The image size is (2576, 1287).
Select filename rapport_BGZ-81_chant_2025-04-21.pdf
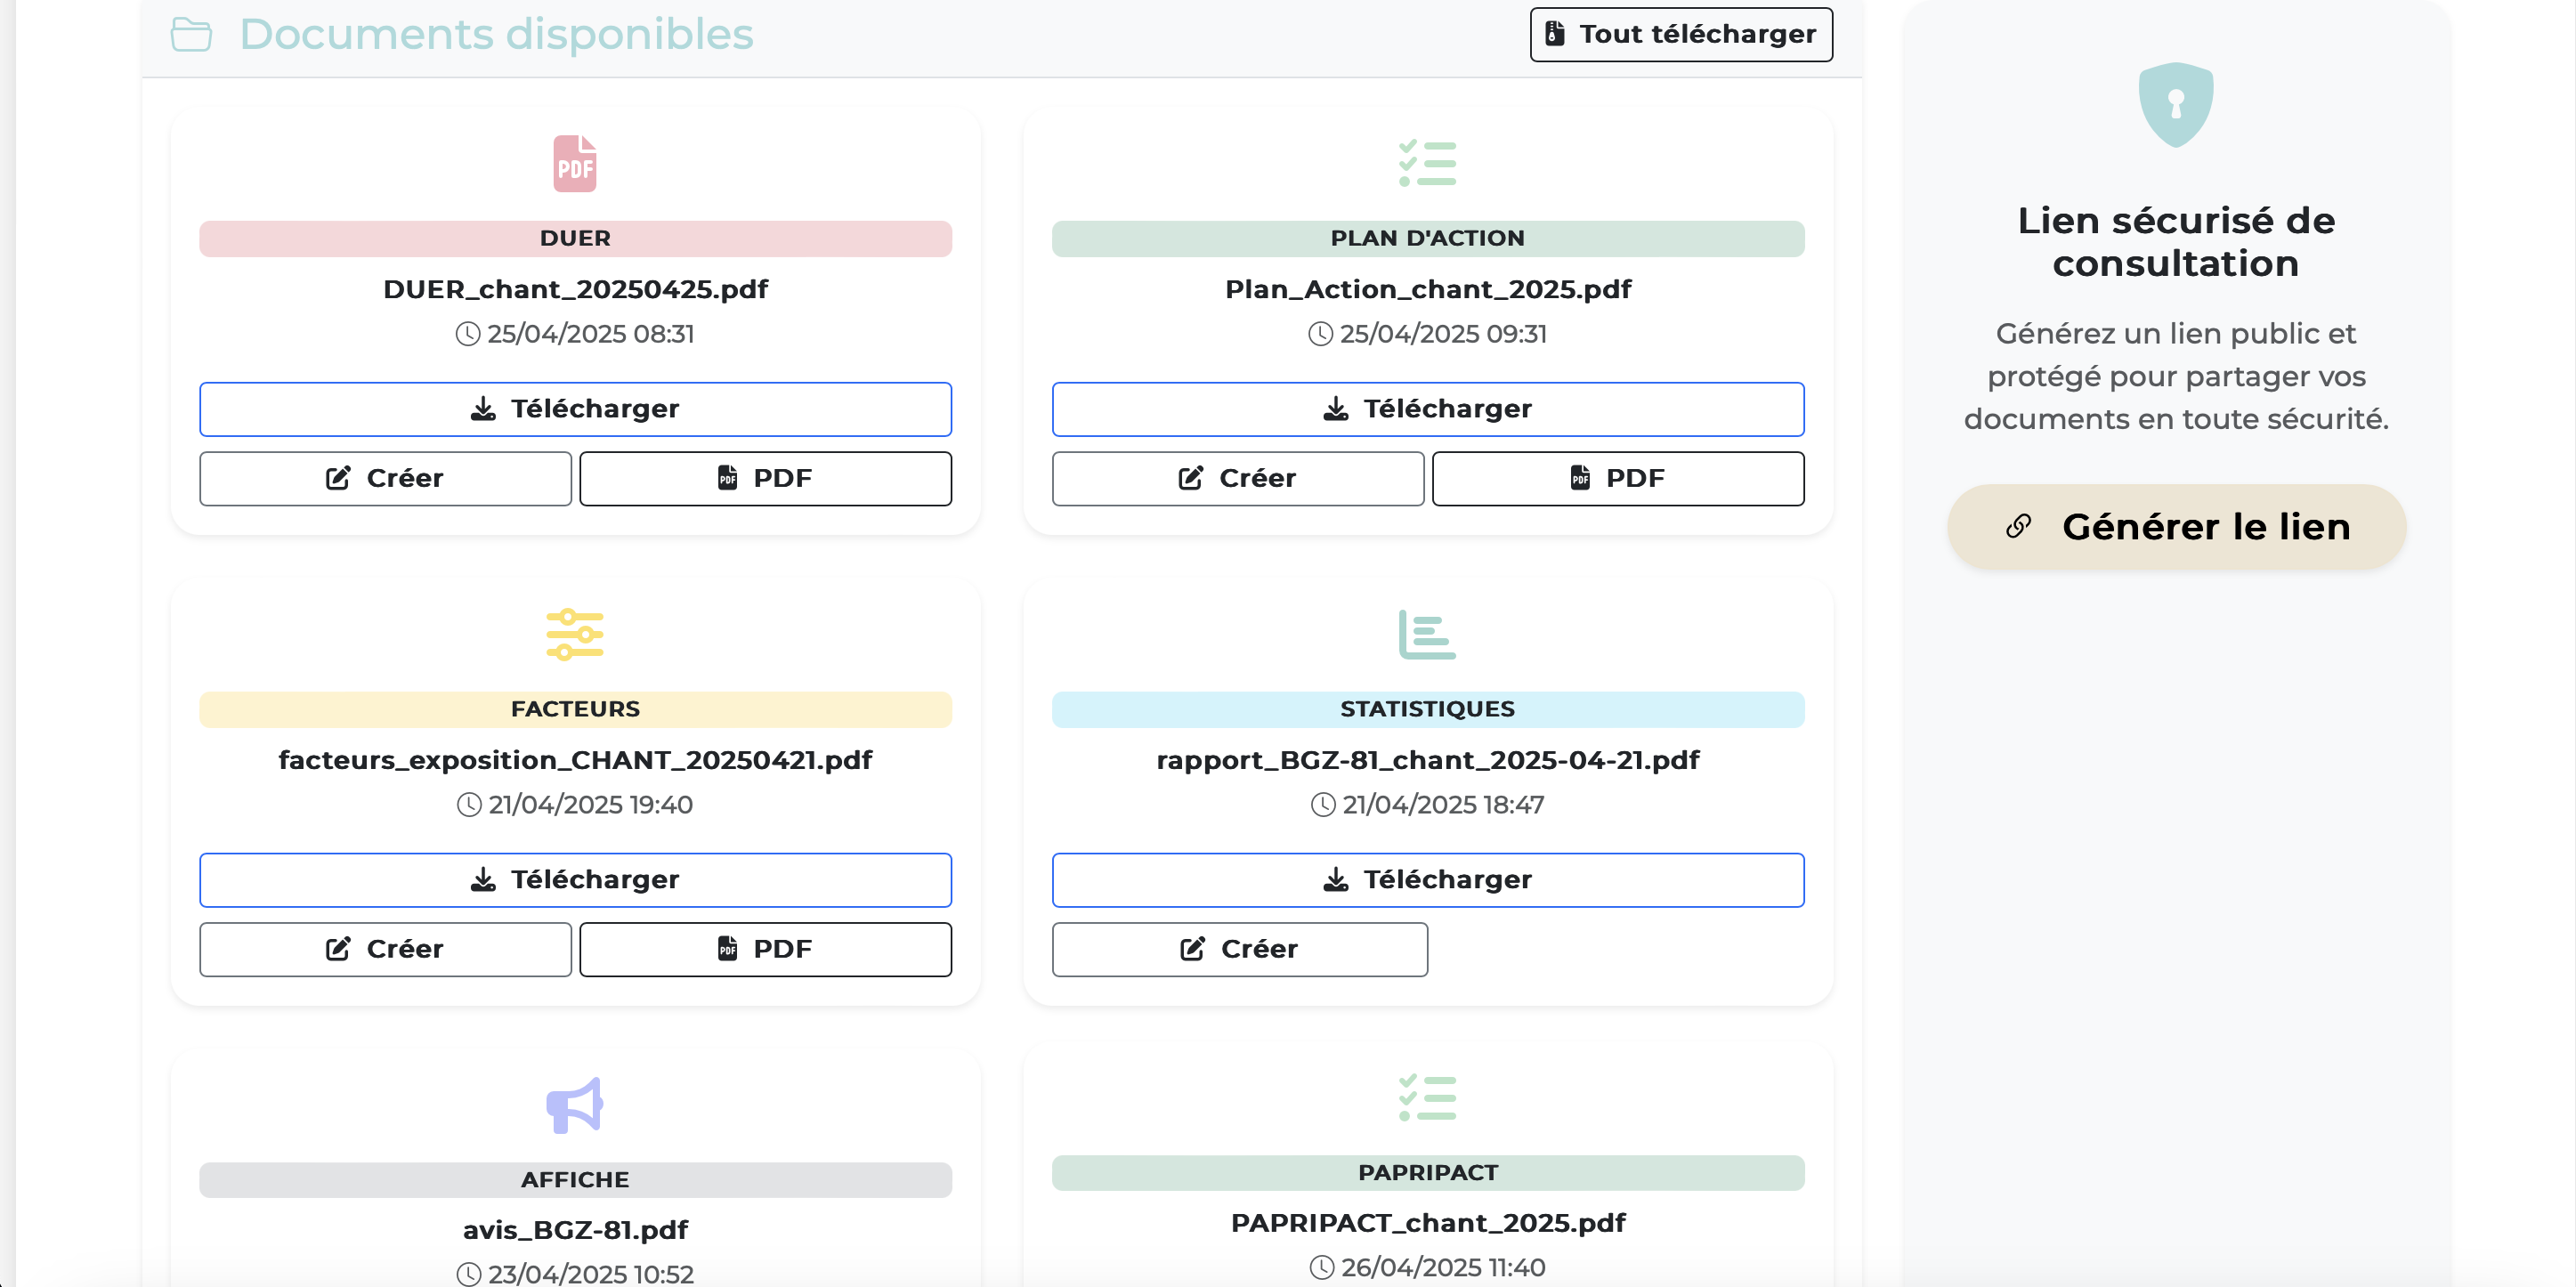(1428, 761)
